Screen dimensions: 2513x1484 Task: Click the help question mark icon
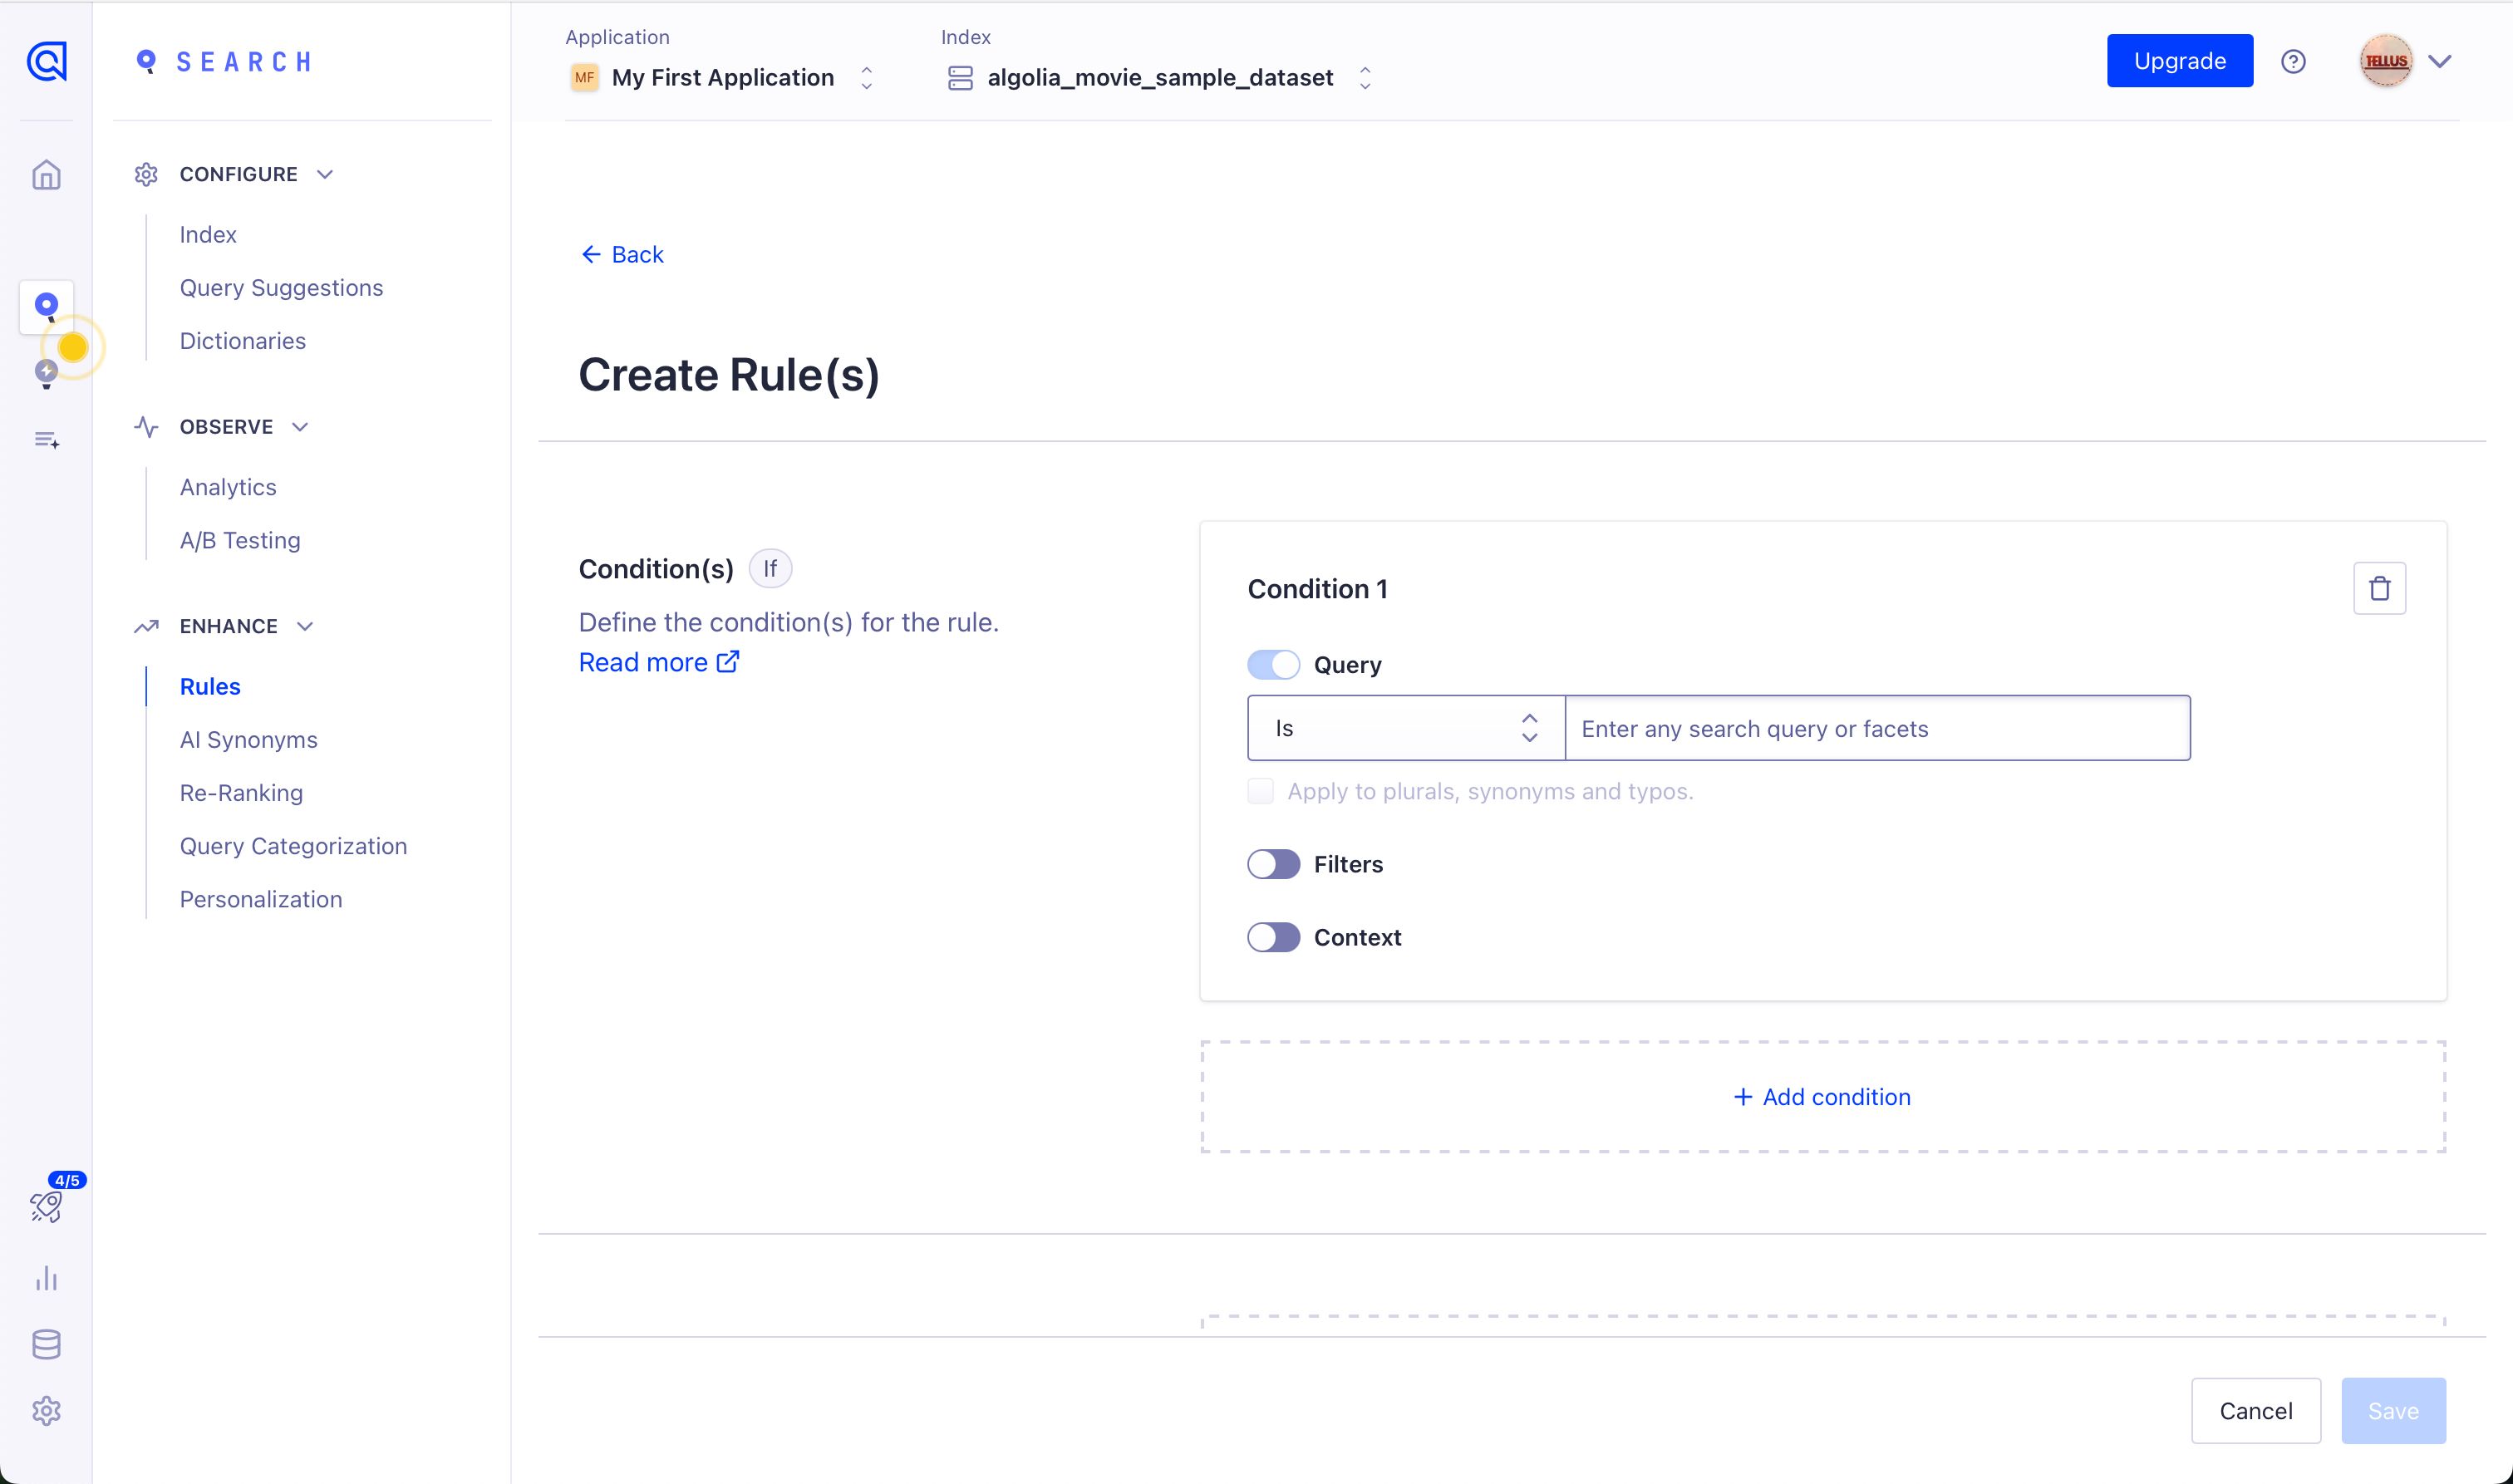tap(2293, 62)
